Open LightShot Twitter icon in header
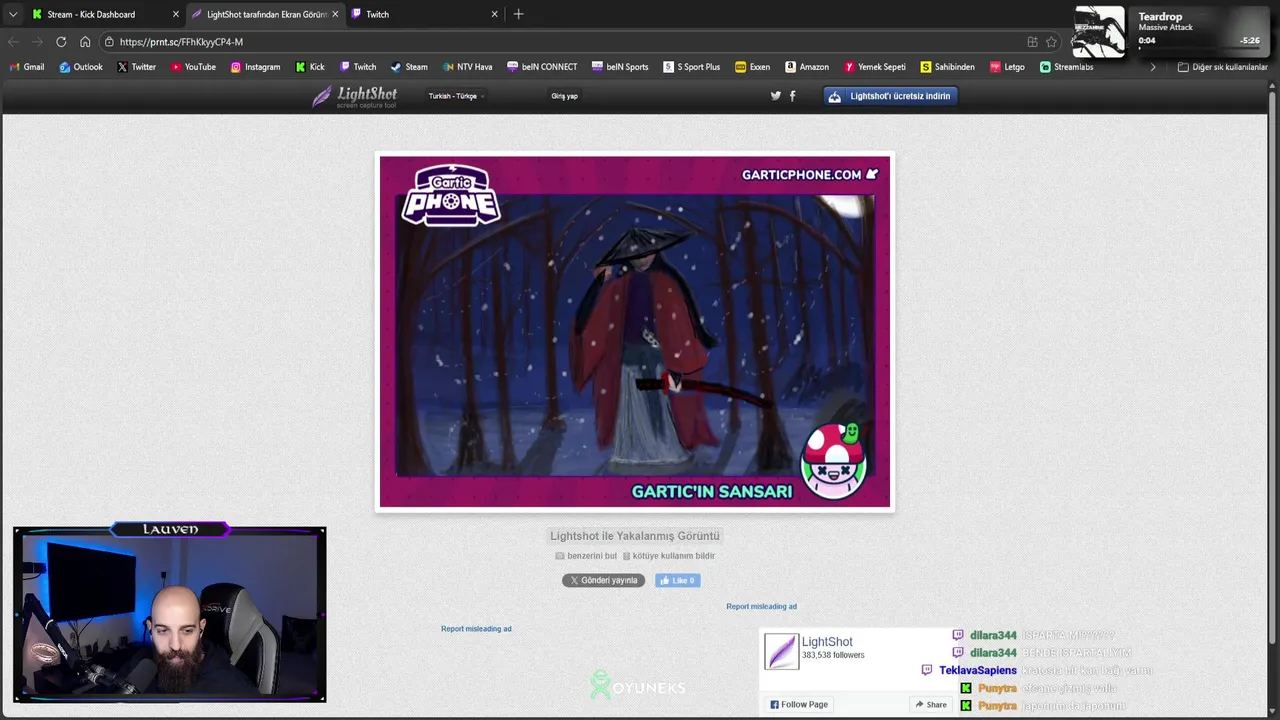The width and height of the screenshot is (1280, 720). coord(775,96)
